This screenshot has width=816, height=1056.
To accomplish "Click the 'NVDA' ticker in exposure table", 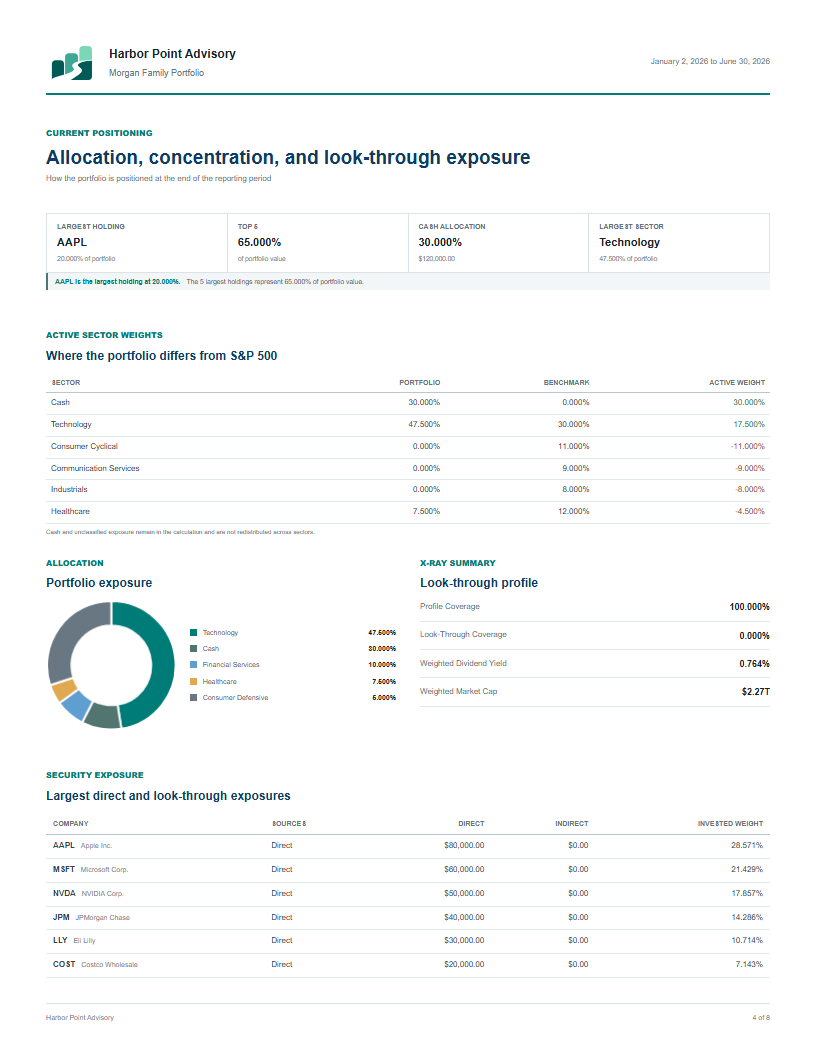I will click(64, 893).
